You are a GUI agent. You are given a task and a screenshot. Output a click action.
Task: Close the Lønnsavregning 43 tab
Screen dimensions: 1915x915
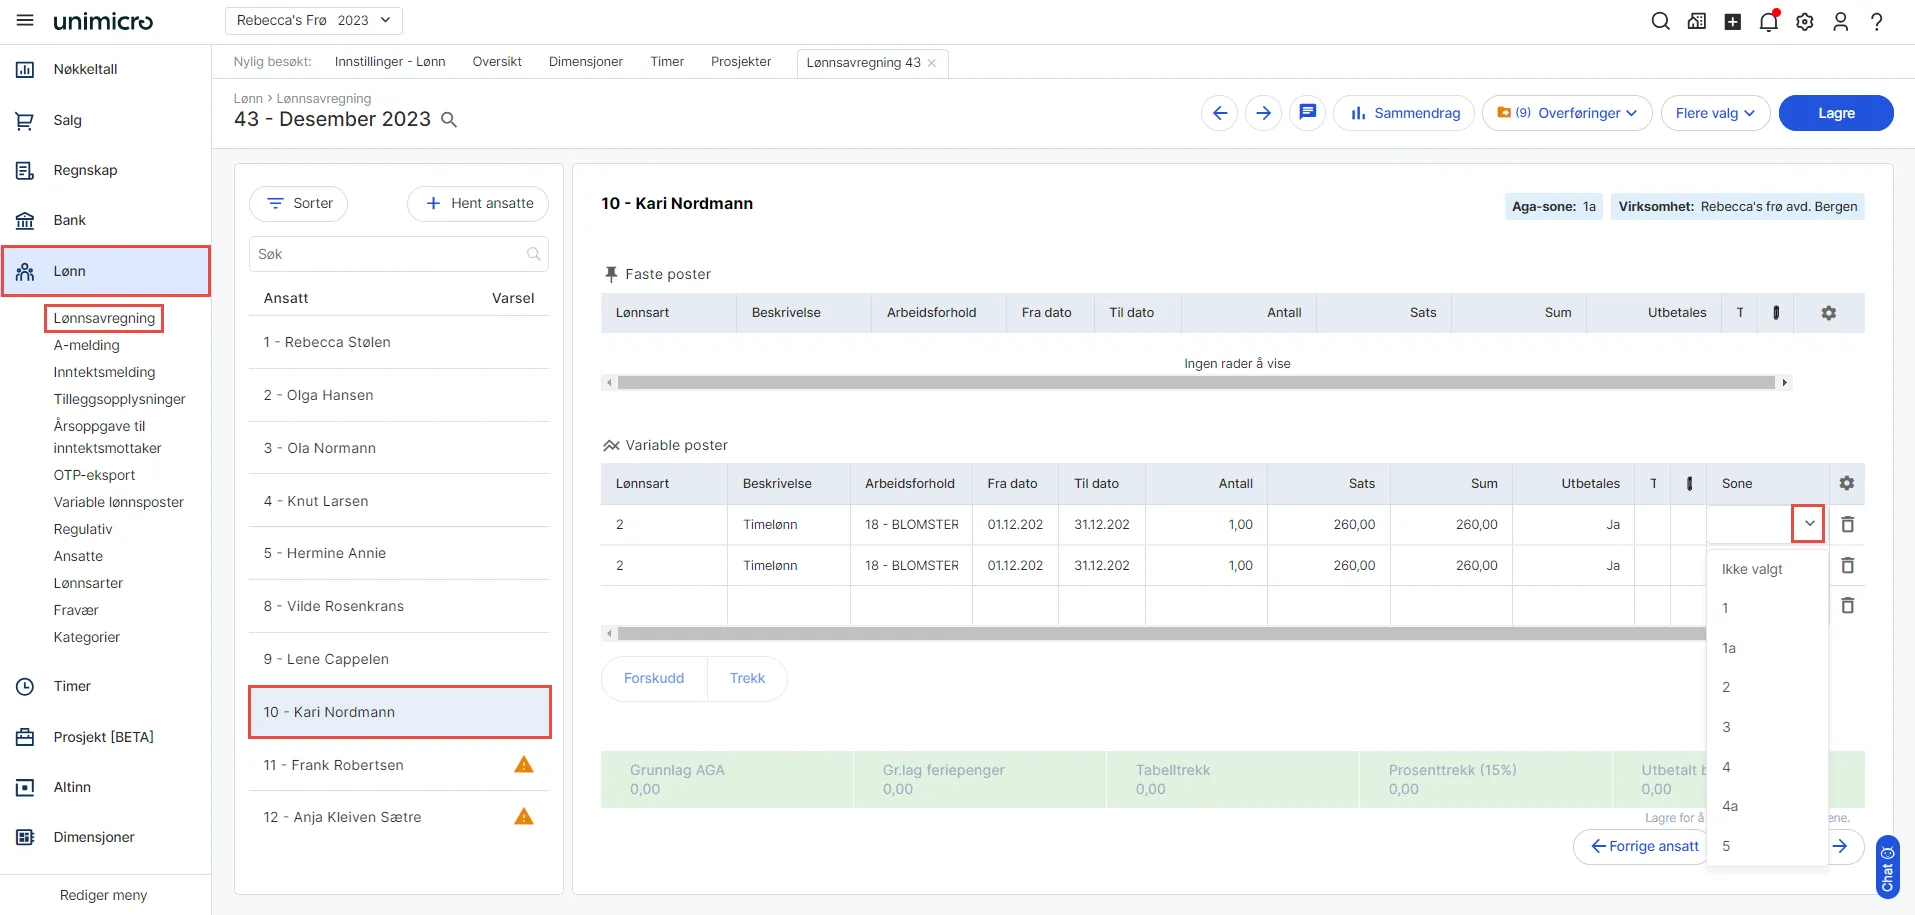coord(932,63)
